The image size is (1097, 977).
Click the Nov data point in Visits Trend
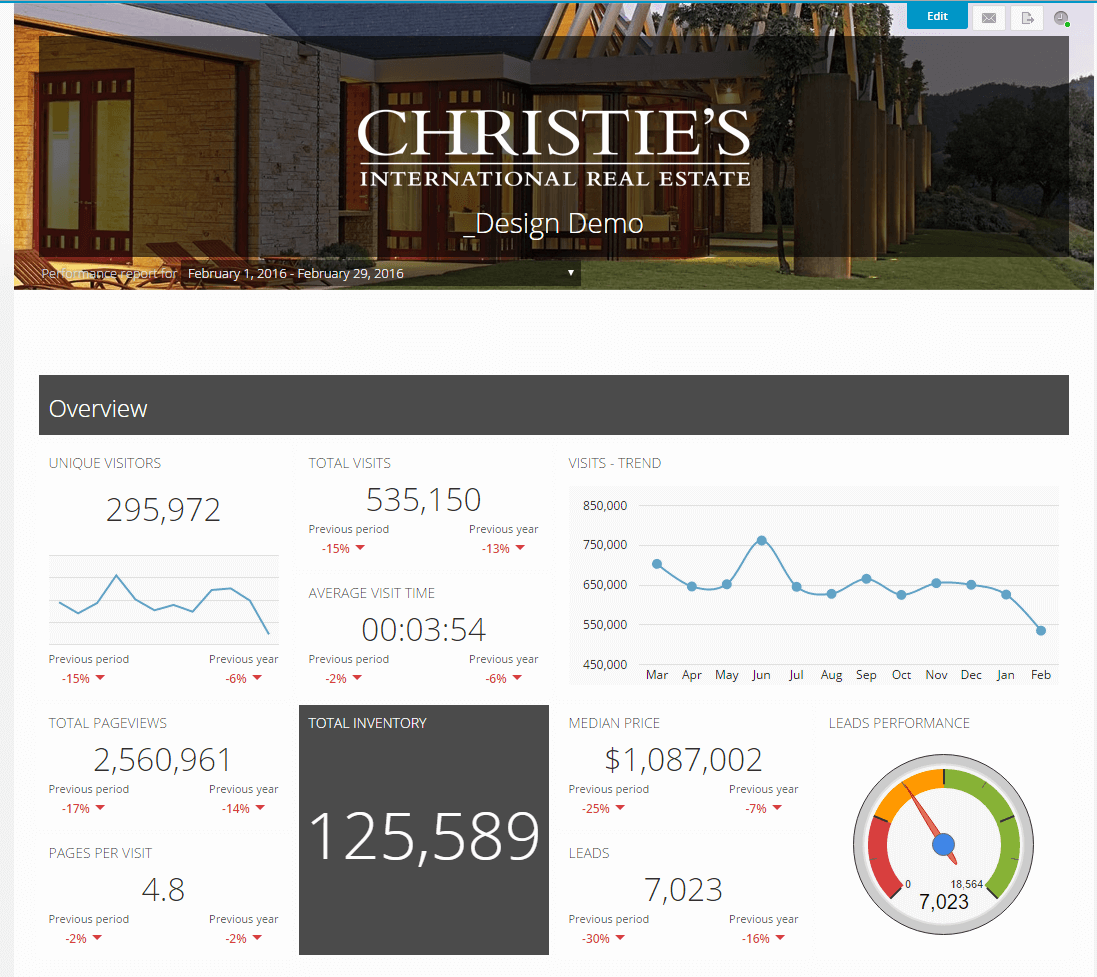click(936, 583)
